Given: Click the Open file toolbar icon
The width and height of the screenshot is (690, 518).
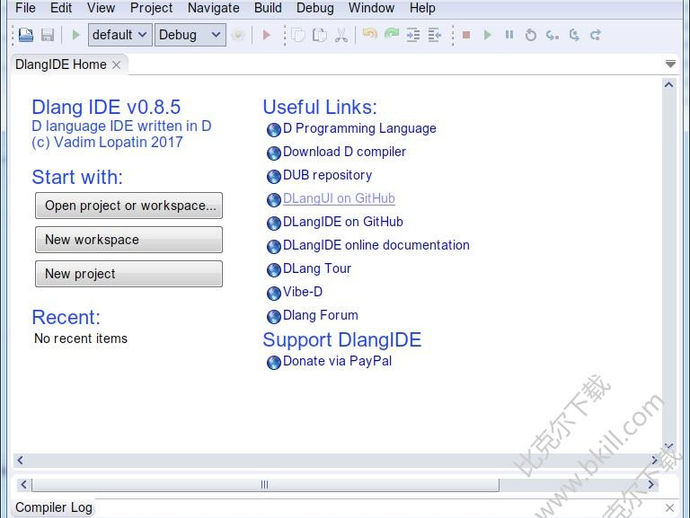Looking at the screenshot, I should (x=26, y=35).
